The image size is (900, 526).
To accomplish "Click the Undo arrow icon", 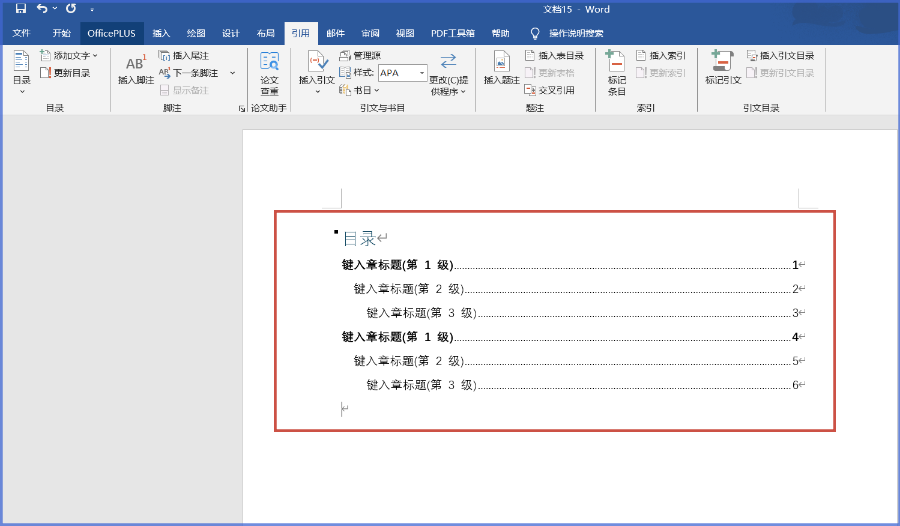I will (x=42, y=9).
